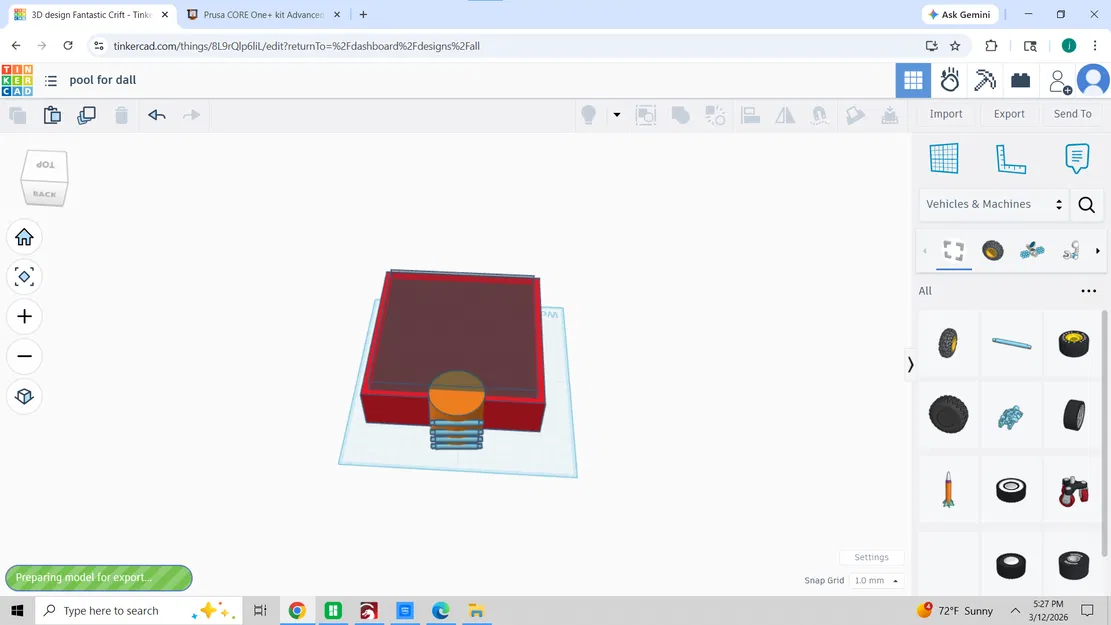Open the three-dot menu next to All

pos(1088,291)
